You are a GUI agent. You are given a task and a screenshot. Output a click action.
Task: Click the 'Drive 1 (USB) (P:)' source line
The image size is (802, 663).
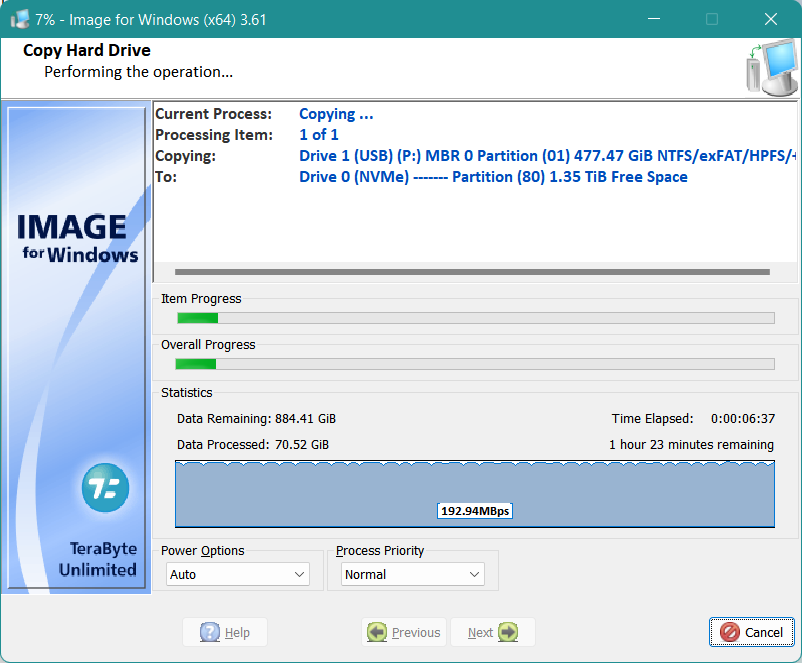[547, 156]
